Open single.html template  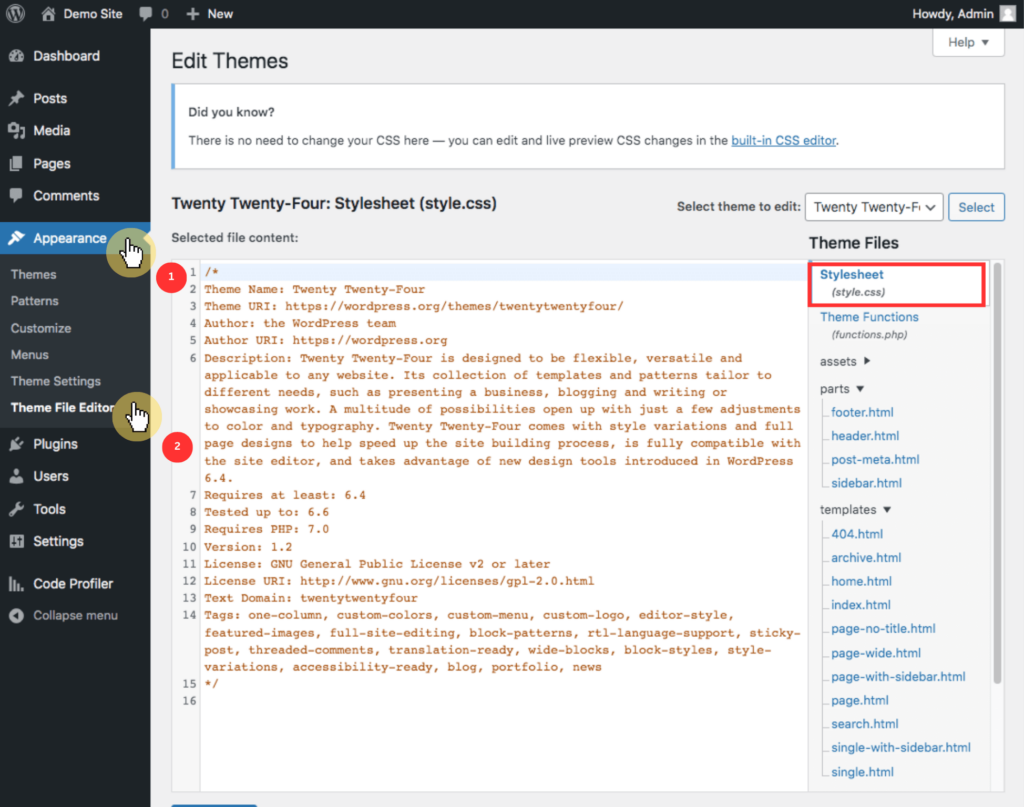point(862,772)
